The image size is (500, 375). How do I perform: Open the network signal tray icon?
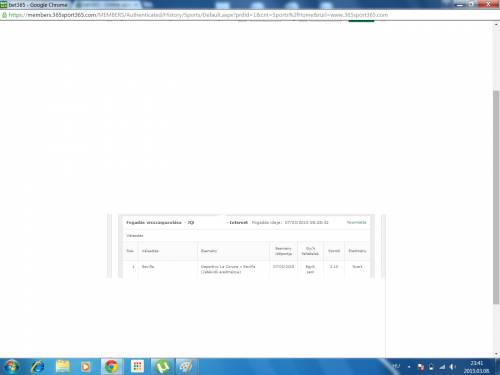click(x=442, y=367)
